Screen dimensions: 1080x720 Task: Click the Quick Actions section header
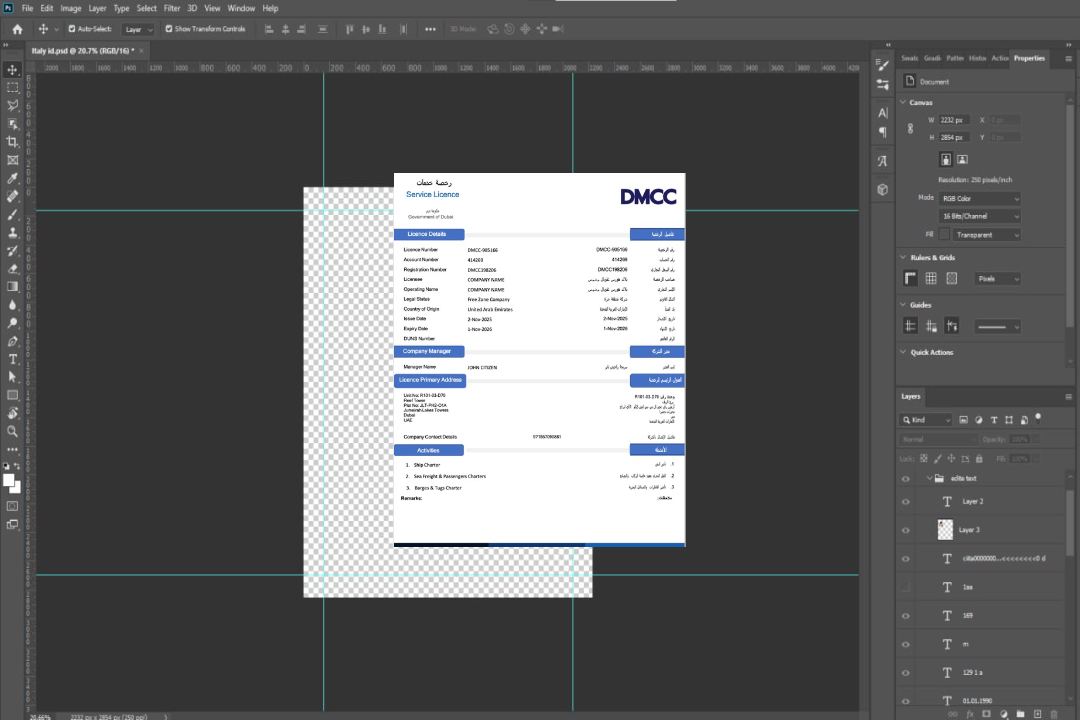[x=931, y=352]
